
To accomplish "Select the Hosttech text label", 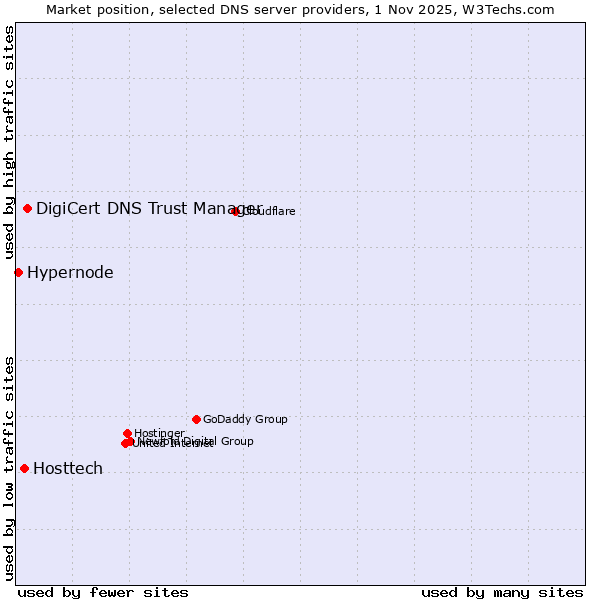I will click(x=68, y=468).
